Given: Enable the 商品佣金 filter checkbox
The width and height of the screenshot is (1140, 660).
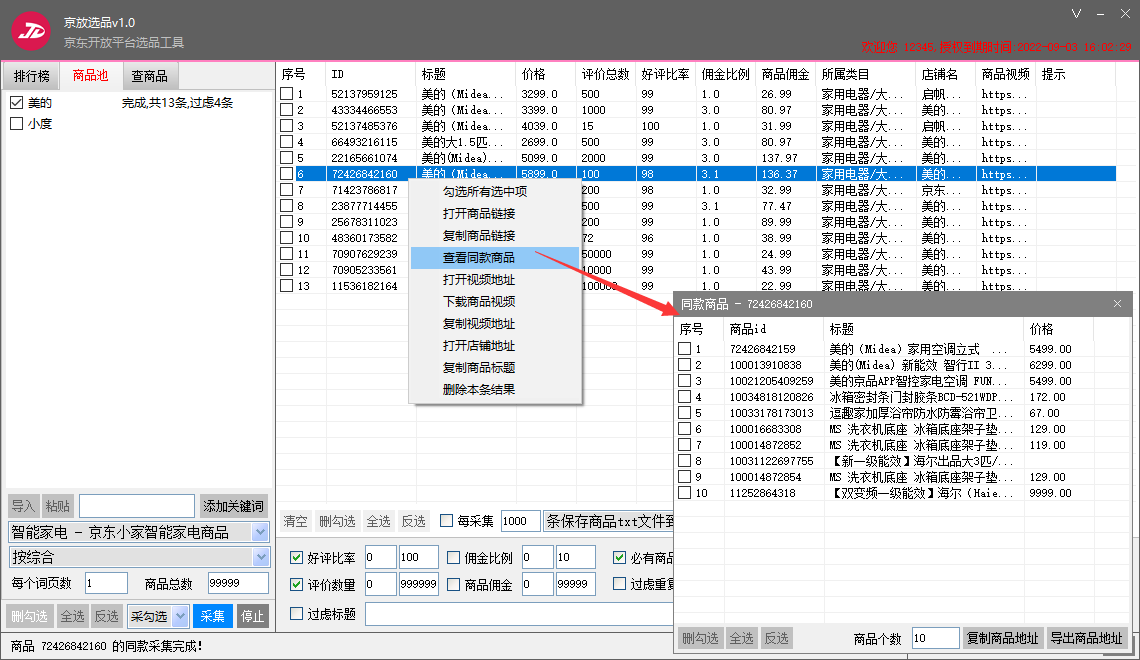Looking at the screenshot, I should [x=453, y=584].
